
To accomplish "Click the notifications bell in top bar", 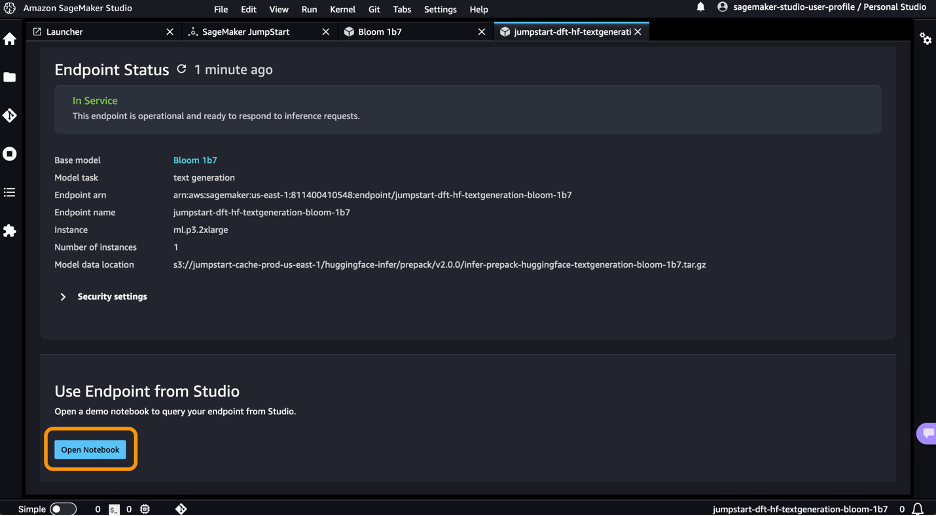I will tap(701, 7).
